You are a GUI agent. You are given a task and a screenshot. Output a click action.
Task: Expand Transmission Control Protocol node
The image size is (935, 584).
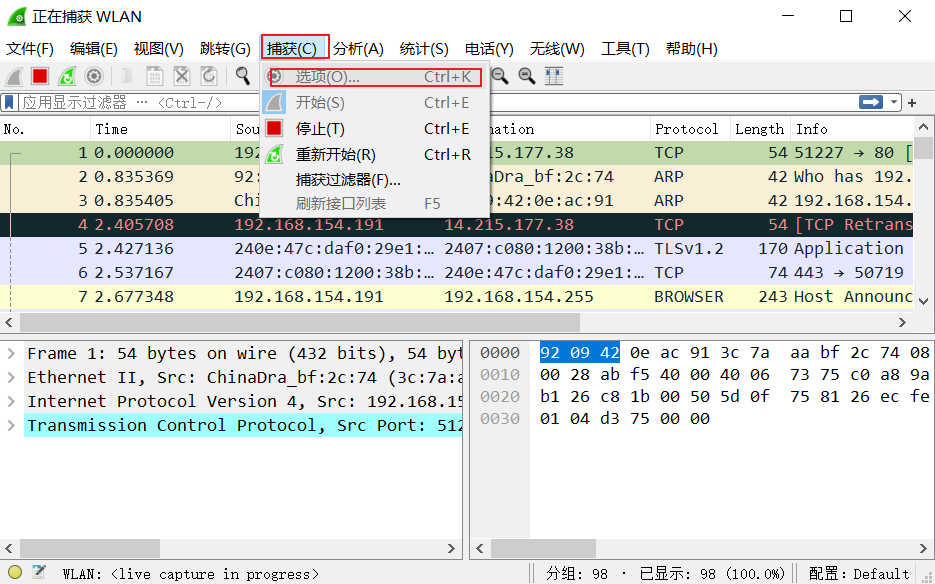(x=11, y=425)
